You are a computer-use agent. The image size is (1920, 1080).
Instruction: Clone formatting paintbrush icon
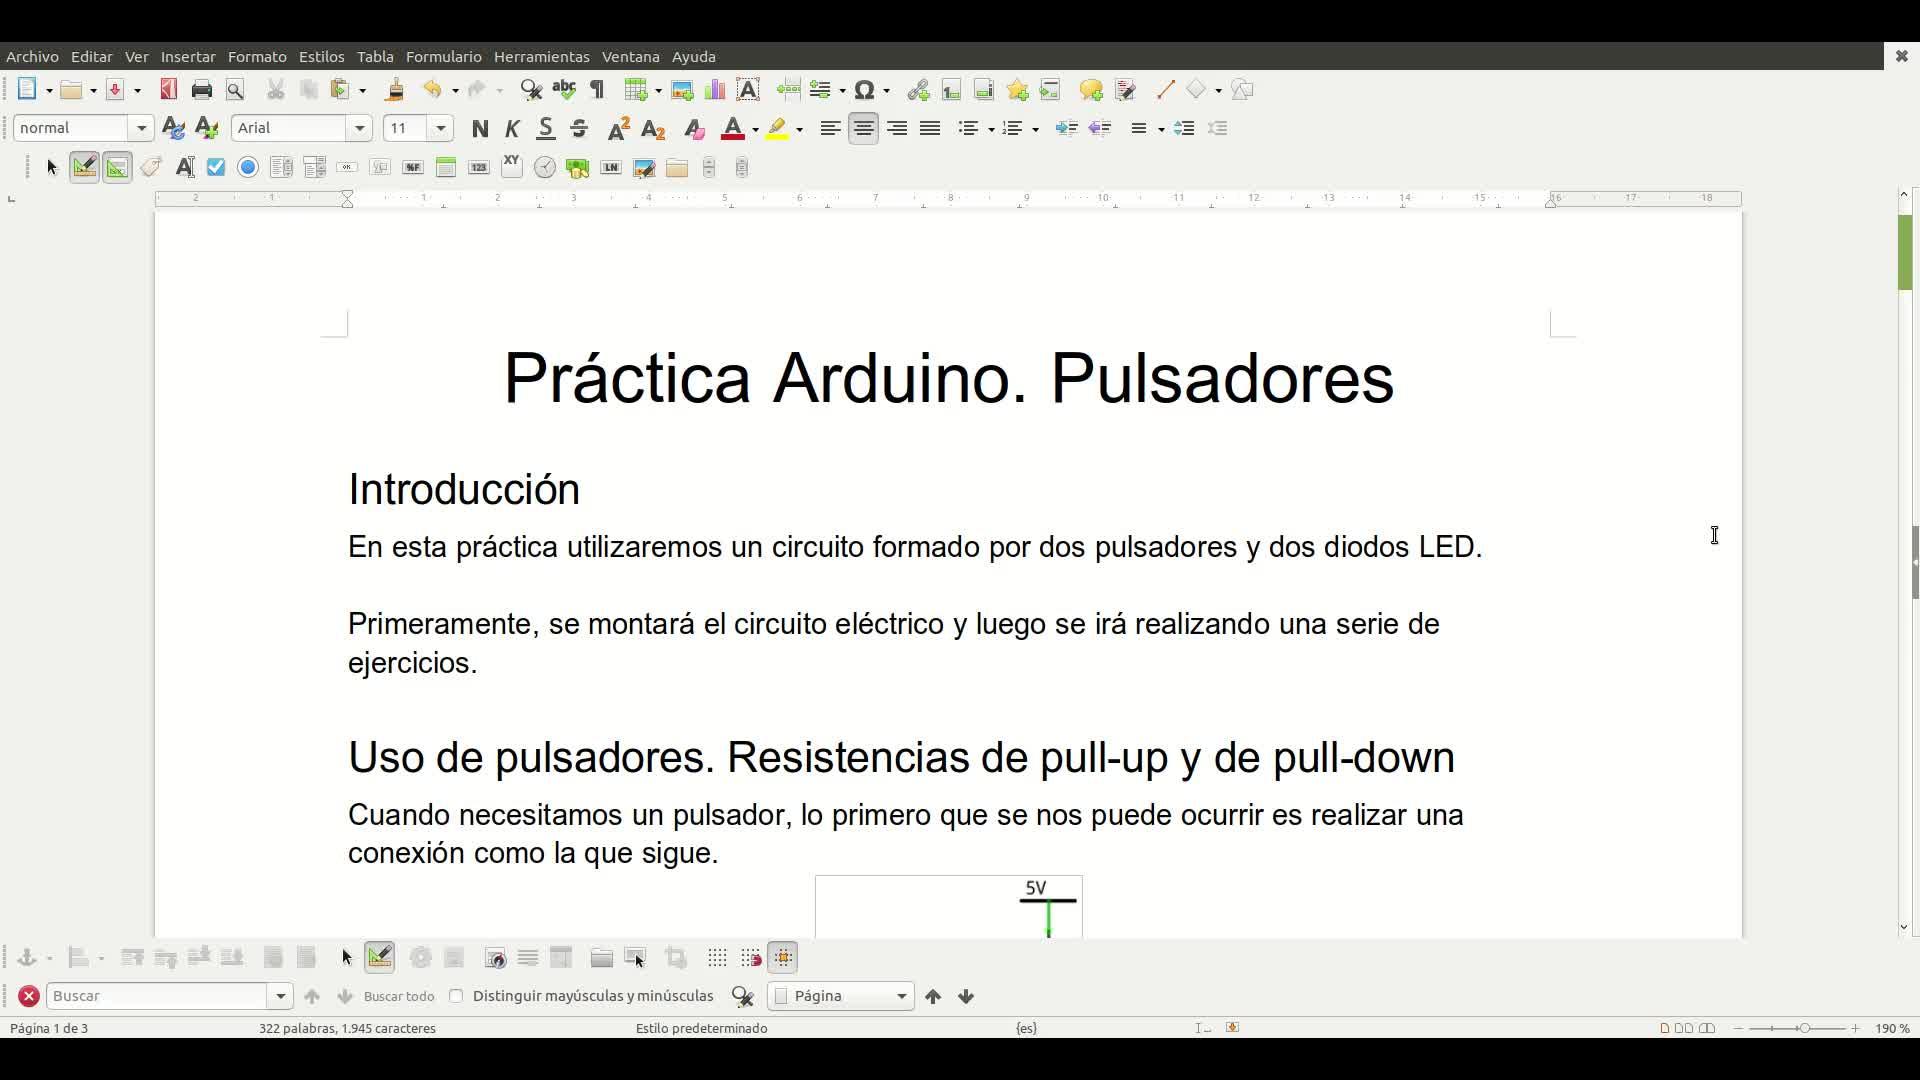point(395,90)
